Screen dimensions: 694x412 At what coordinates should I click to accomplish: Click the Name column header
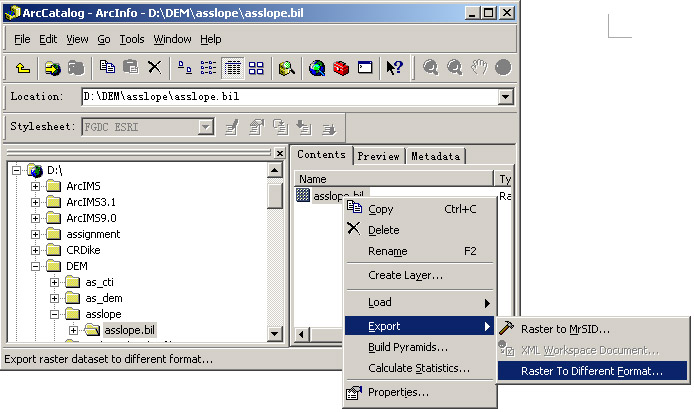click(x=393, y=179)
